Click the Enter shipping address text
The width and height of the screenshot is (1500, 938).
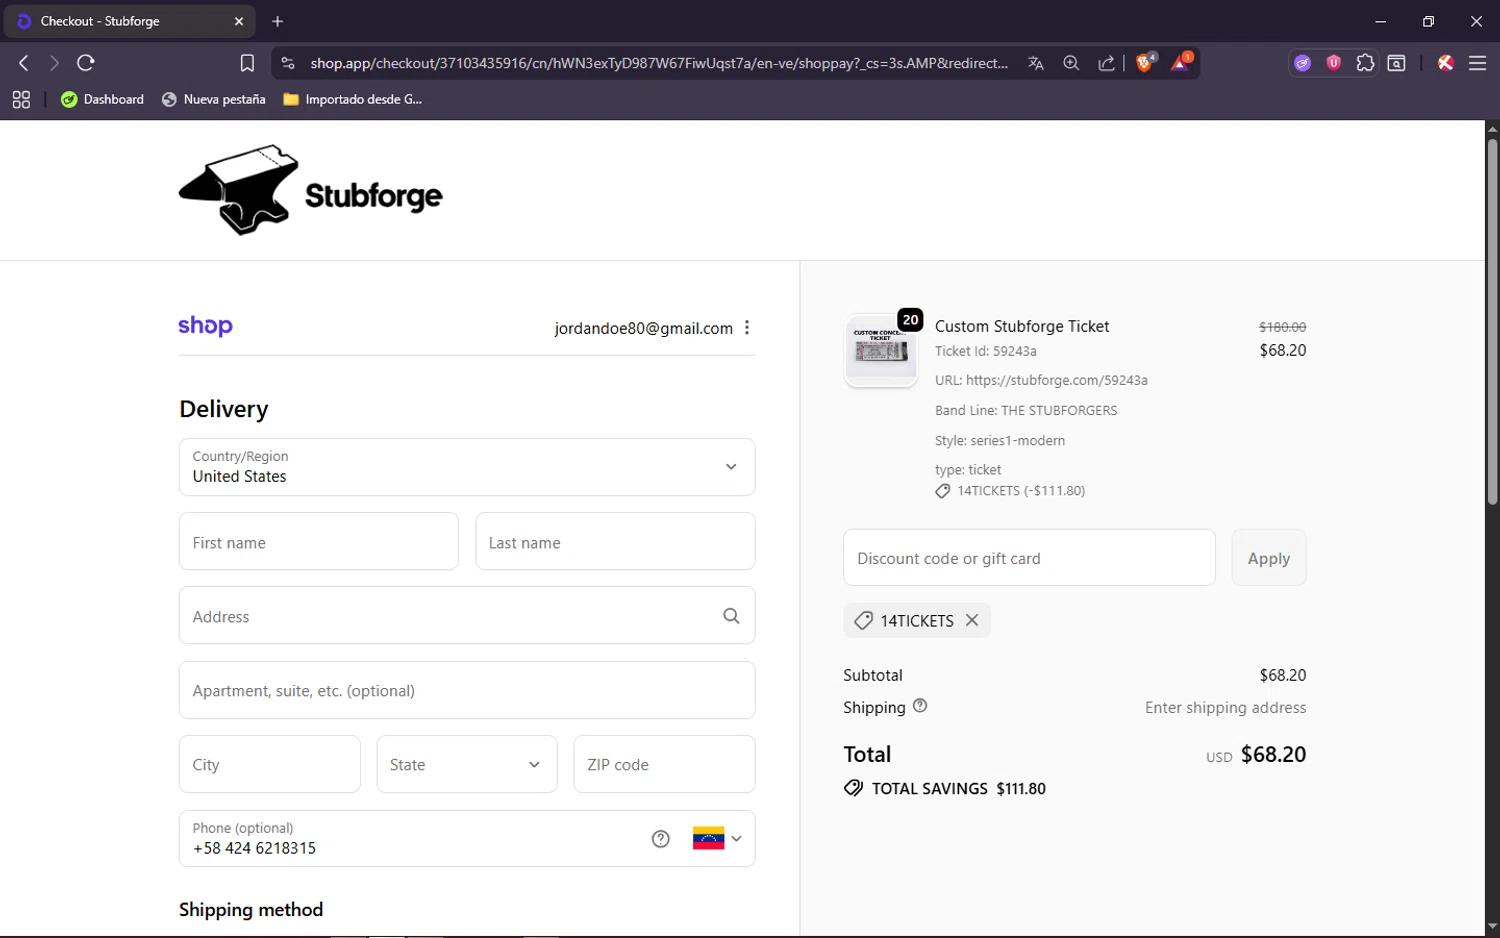click(x=1225, y=707)
